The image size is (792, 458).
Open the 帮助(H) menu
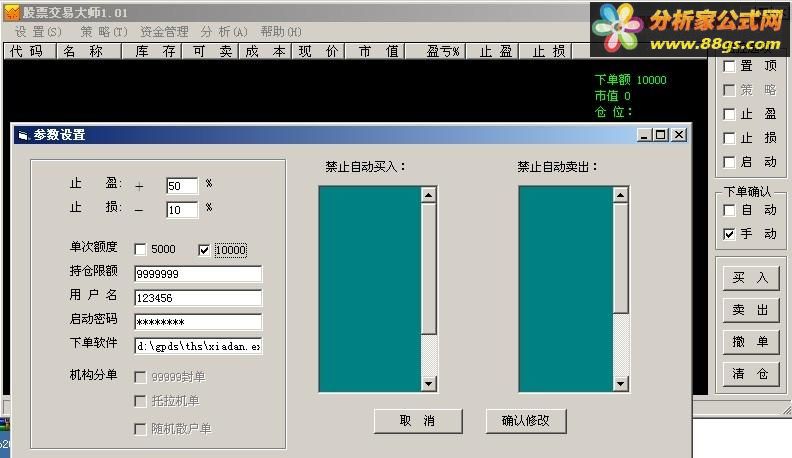[281, 32]
